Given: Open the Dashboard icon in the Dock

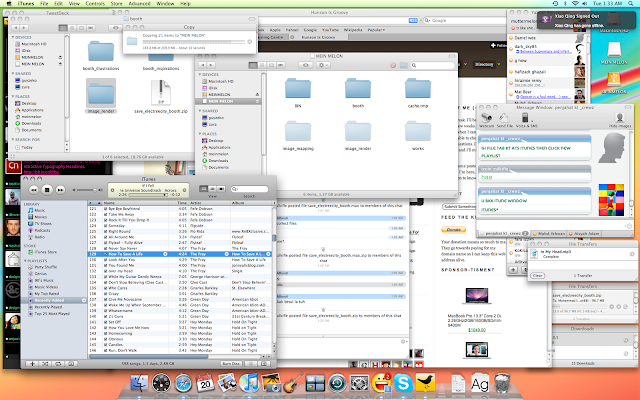Looking at the screenshot, I should coord(161,384).
